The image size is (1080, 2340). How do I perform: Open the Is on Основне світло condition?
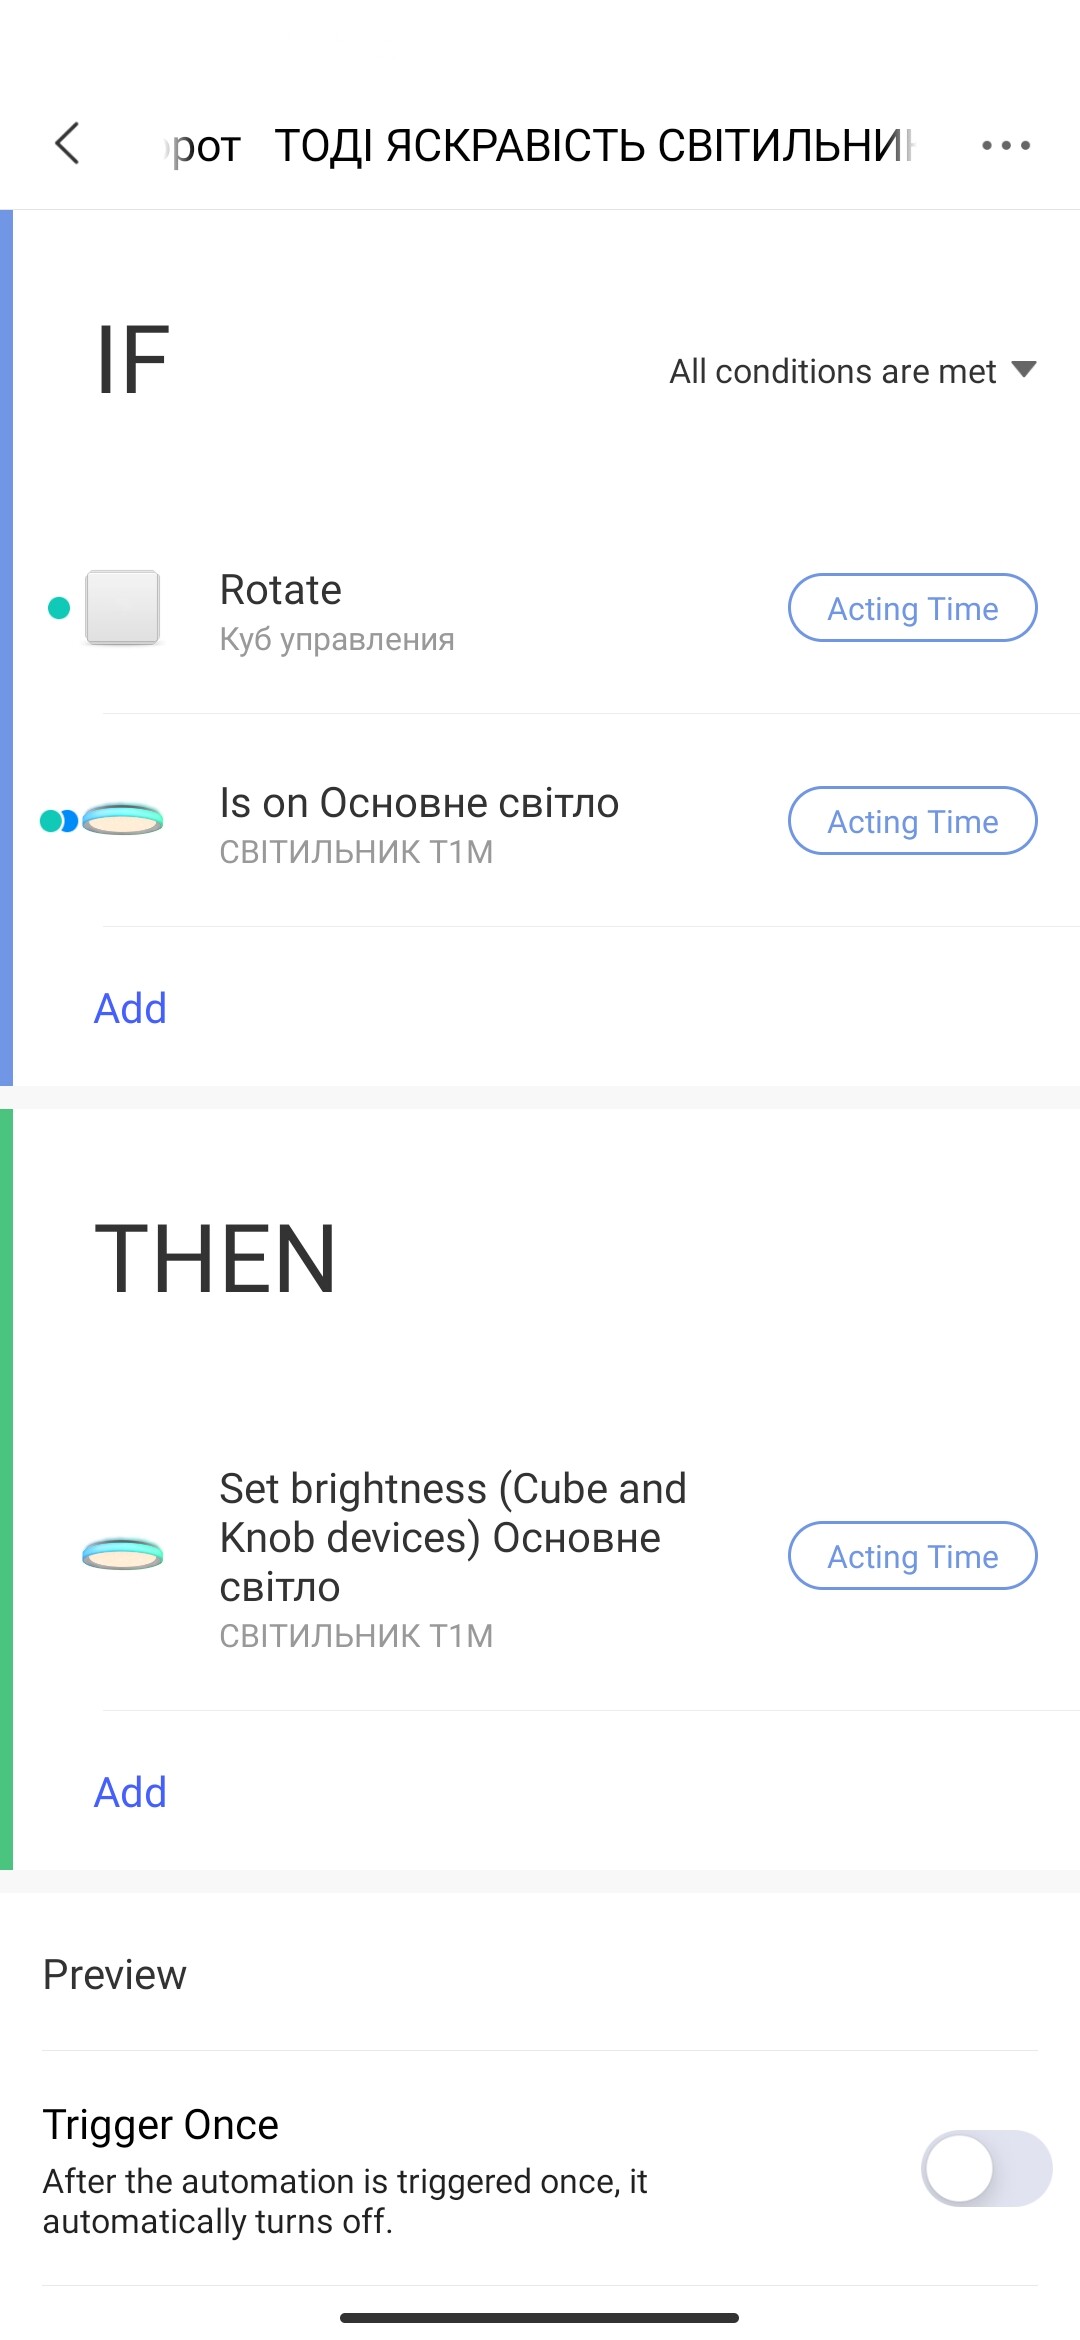point(420,822)
